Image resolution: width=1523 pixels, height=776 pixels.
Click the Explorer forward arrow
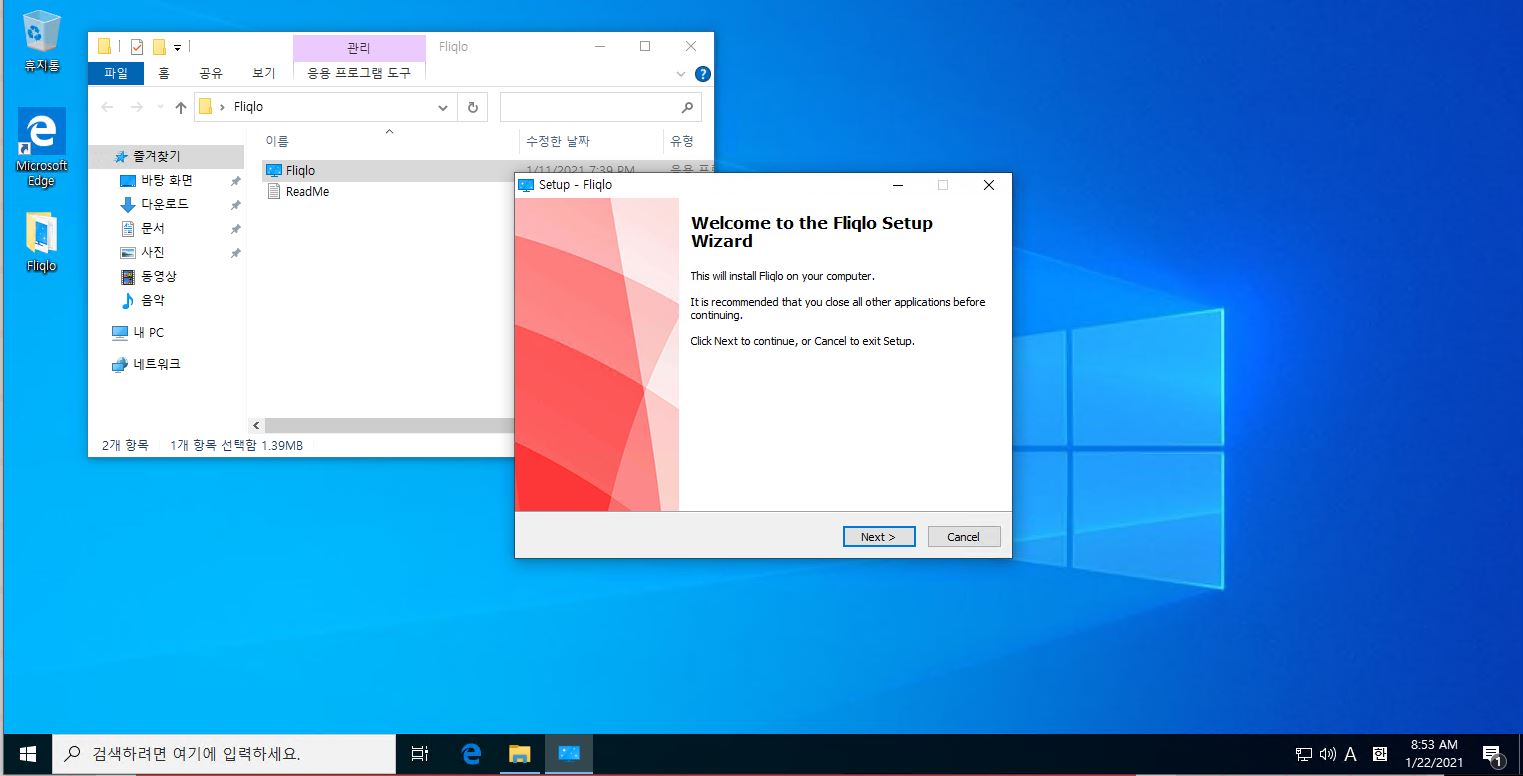[137, 107]
